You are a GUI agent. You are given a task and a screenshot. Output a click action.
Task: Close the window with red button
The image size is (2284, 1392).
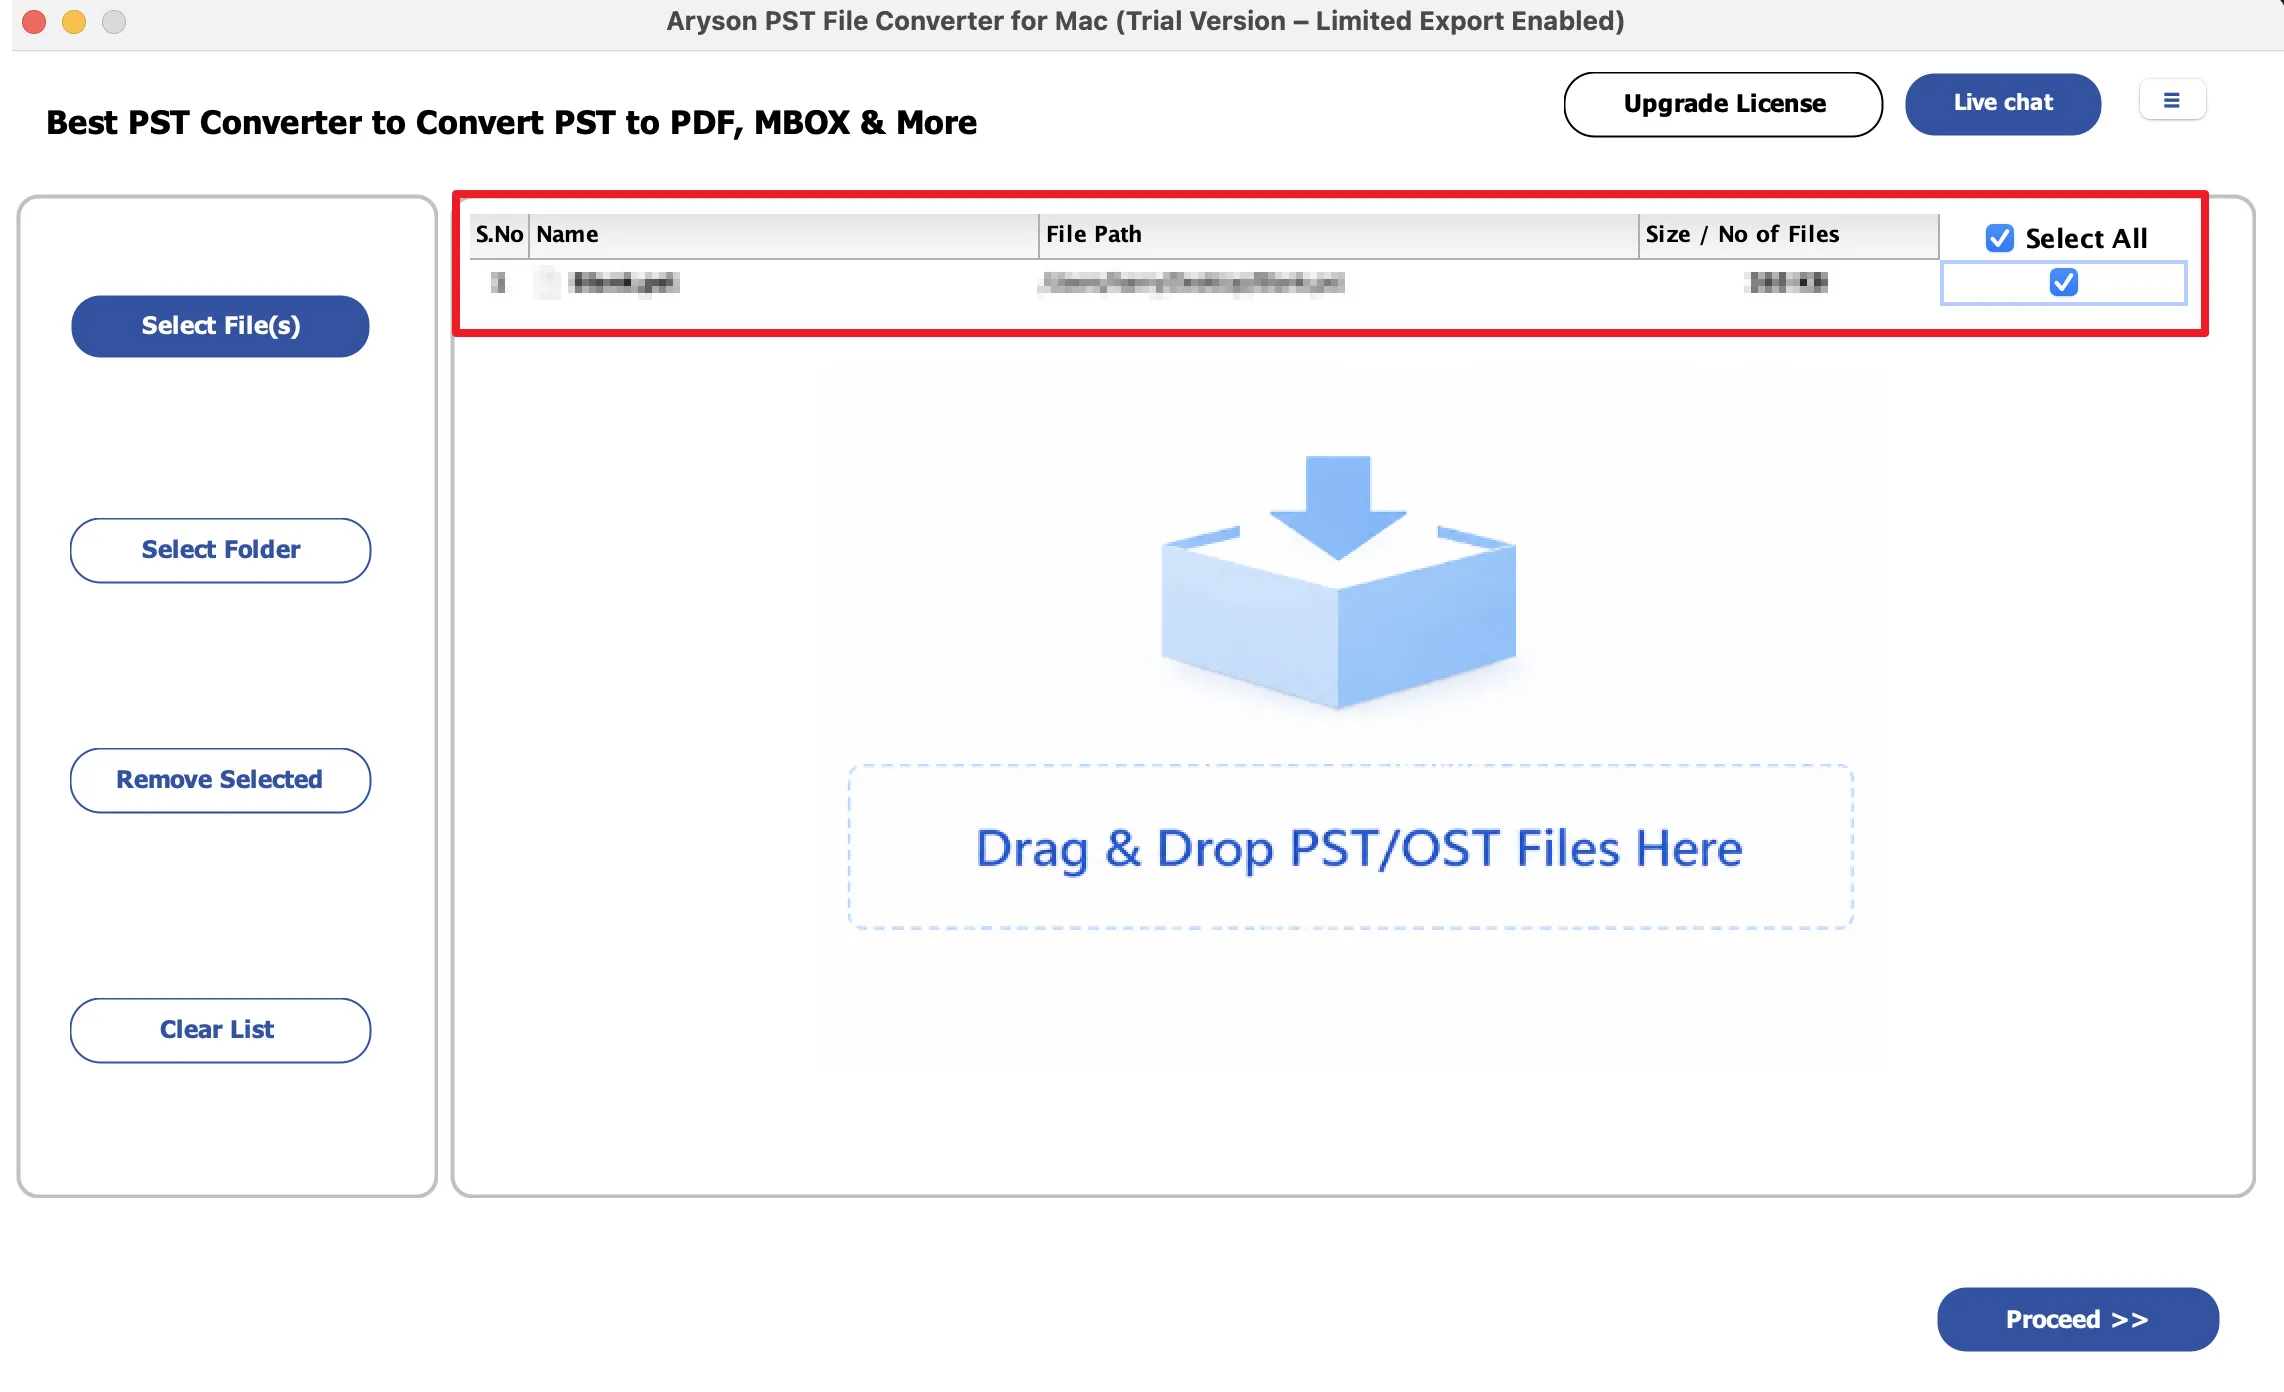point(34,21)
